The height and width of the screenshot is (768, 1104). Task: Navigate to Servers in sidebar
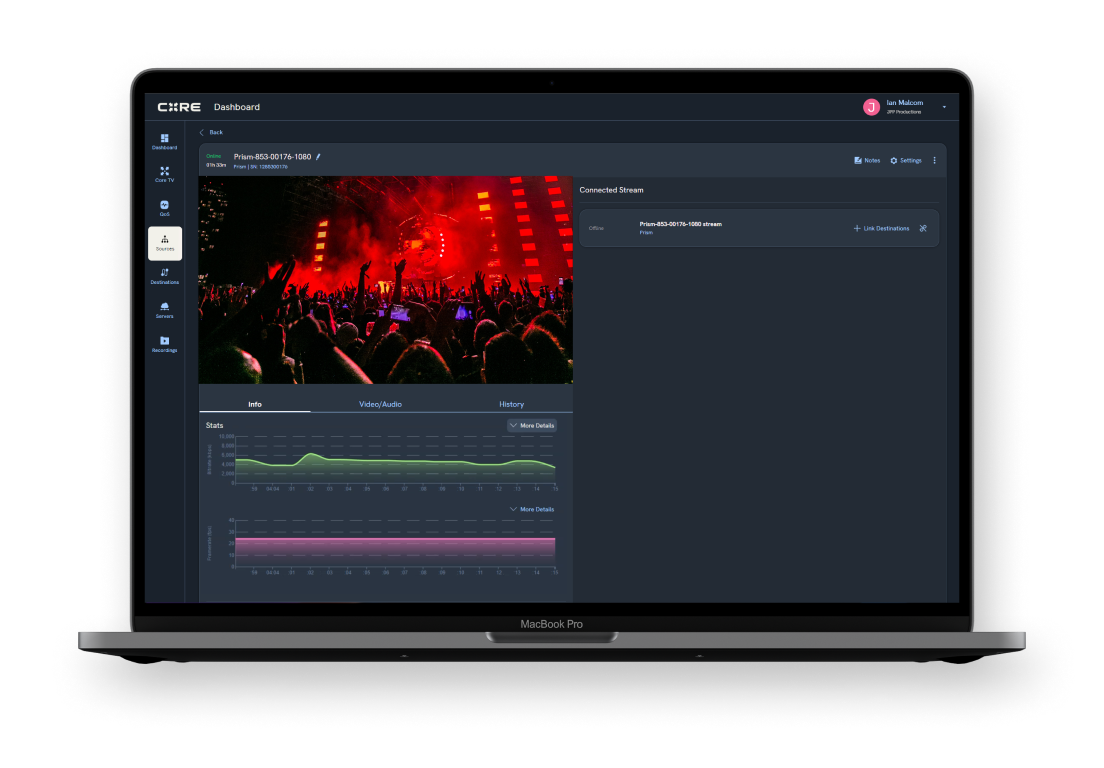pyautogui.click(x=164, y=310)
